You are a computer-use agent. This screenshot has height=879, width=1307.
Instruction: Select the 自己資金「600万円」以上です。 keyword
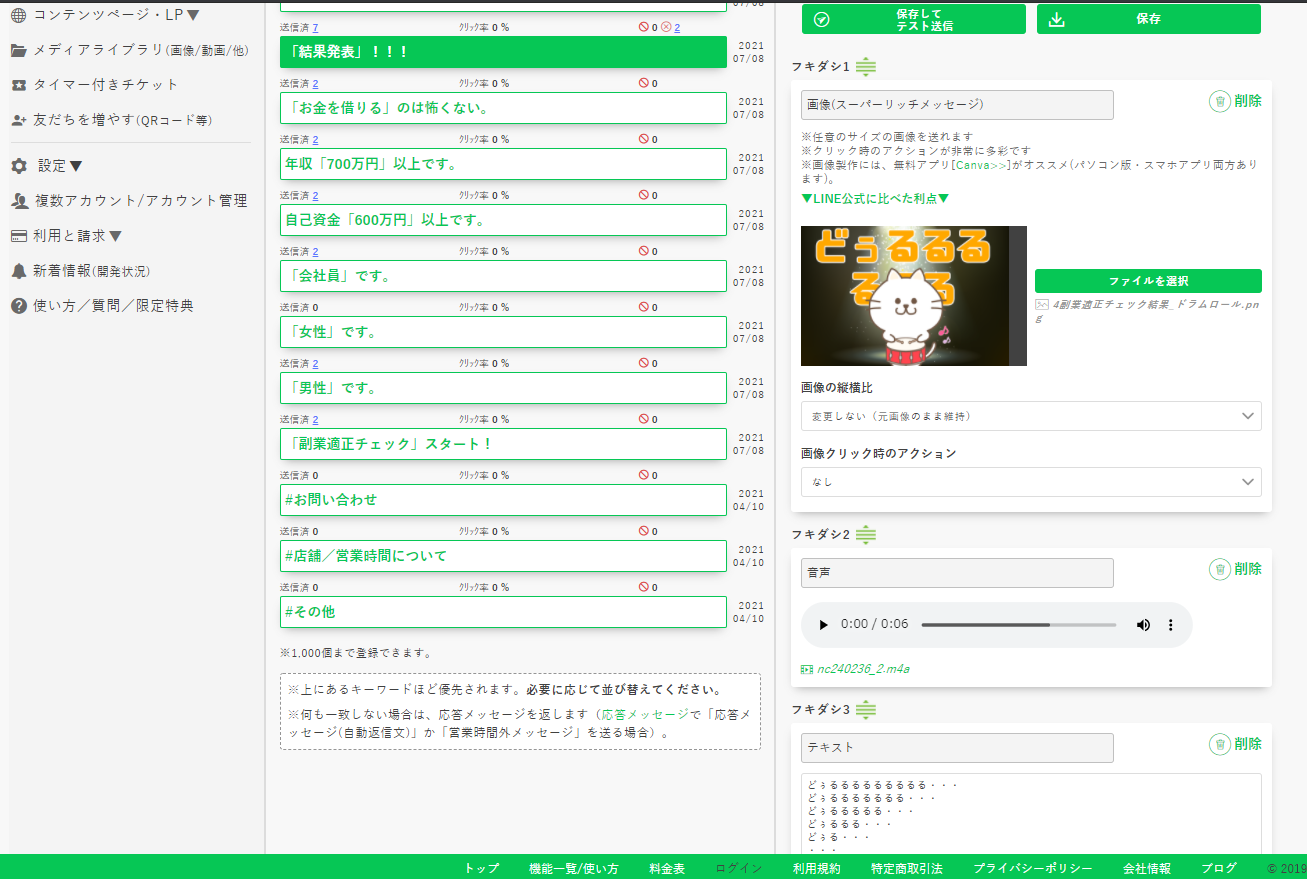point(503,220)
